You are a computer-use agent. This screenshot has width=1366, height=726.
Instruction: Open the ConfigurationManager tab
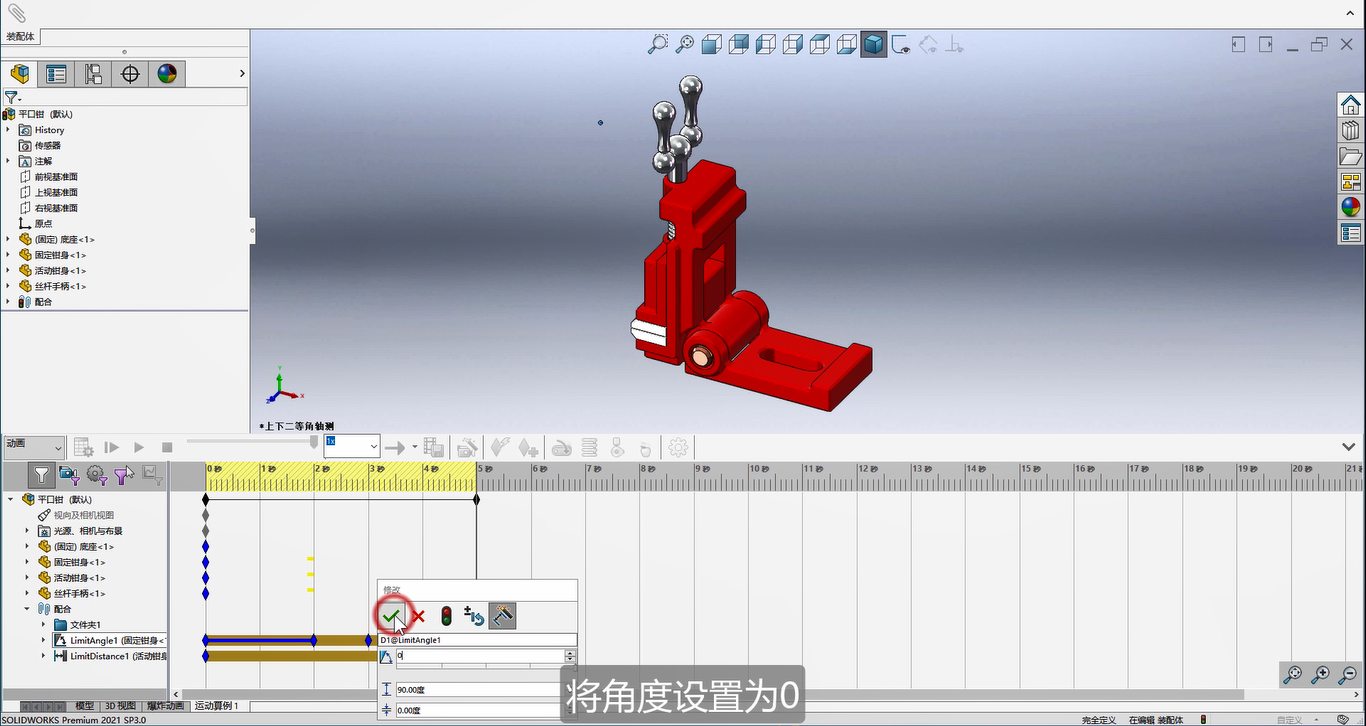tap(93, 74)
